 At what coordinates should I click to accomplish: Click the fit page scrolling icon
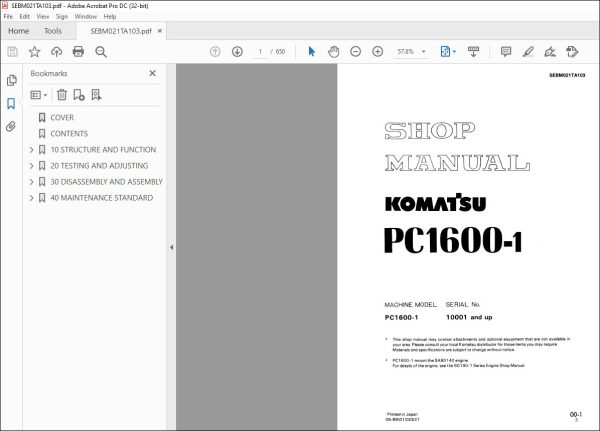[x=445, y=52]
